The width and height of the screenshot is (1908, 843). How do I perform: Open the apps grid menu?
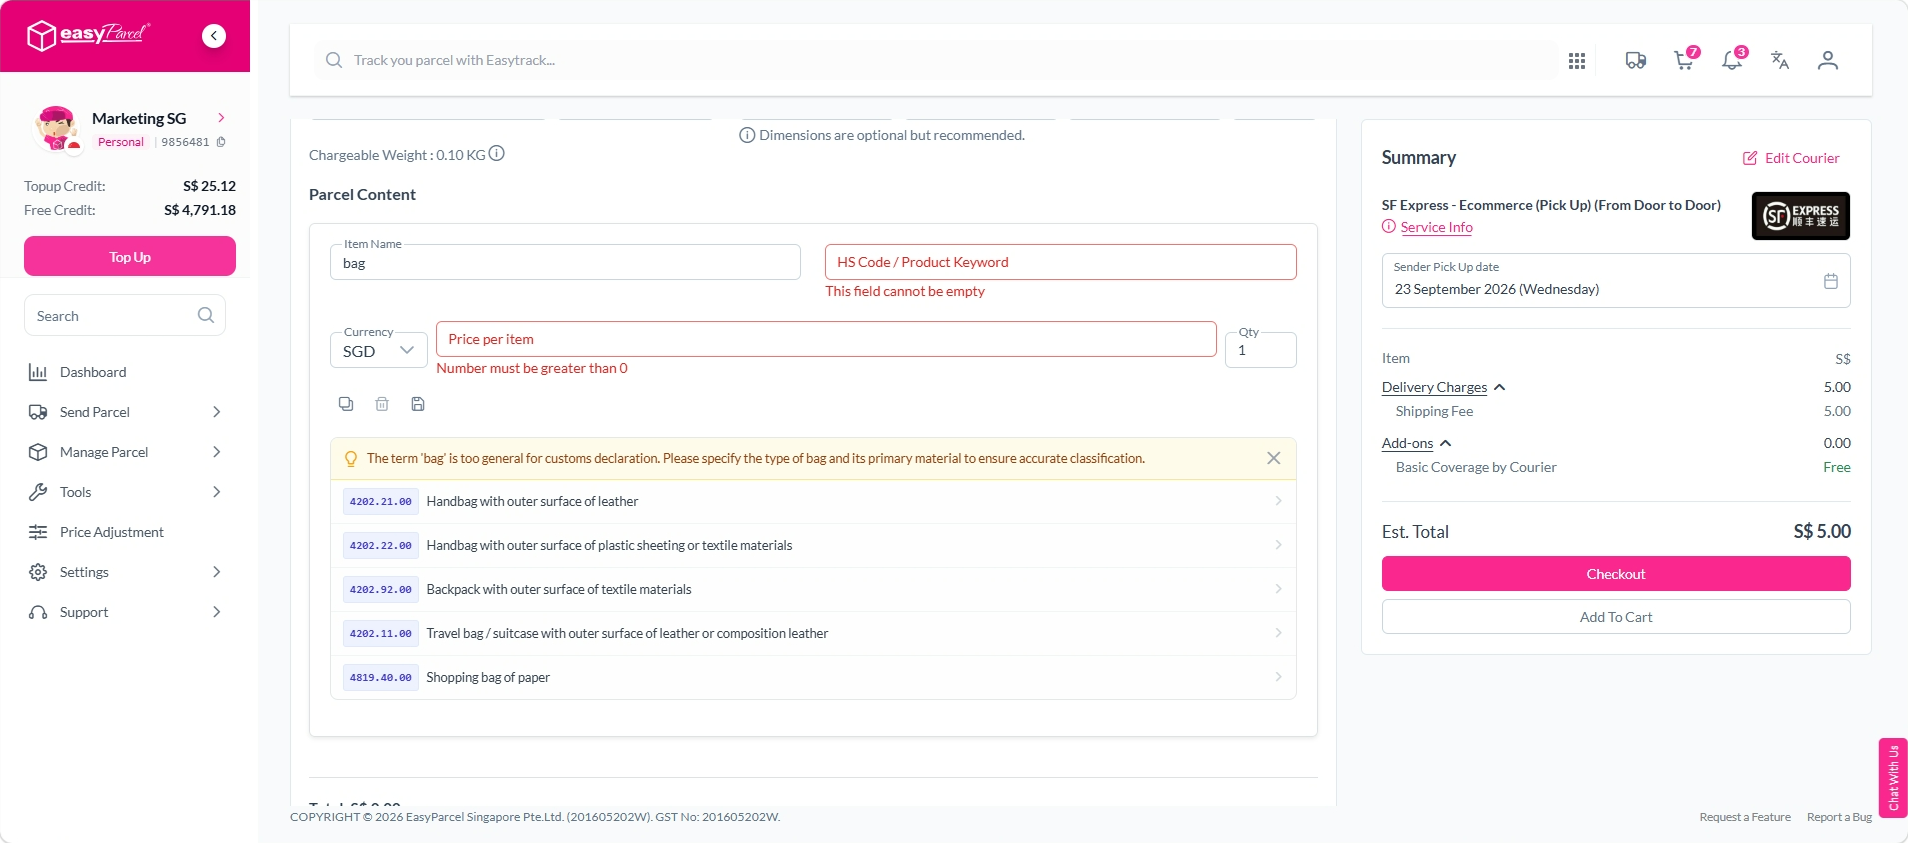point(1577,61)
